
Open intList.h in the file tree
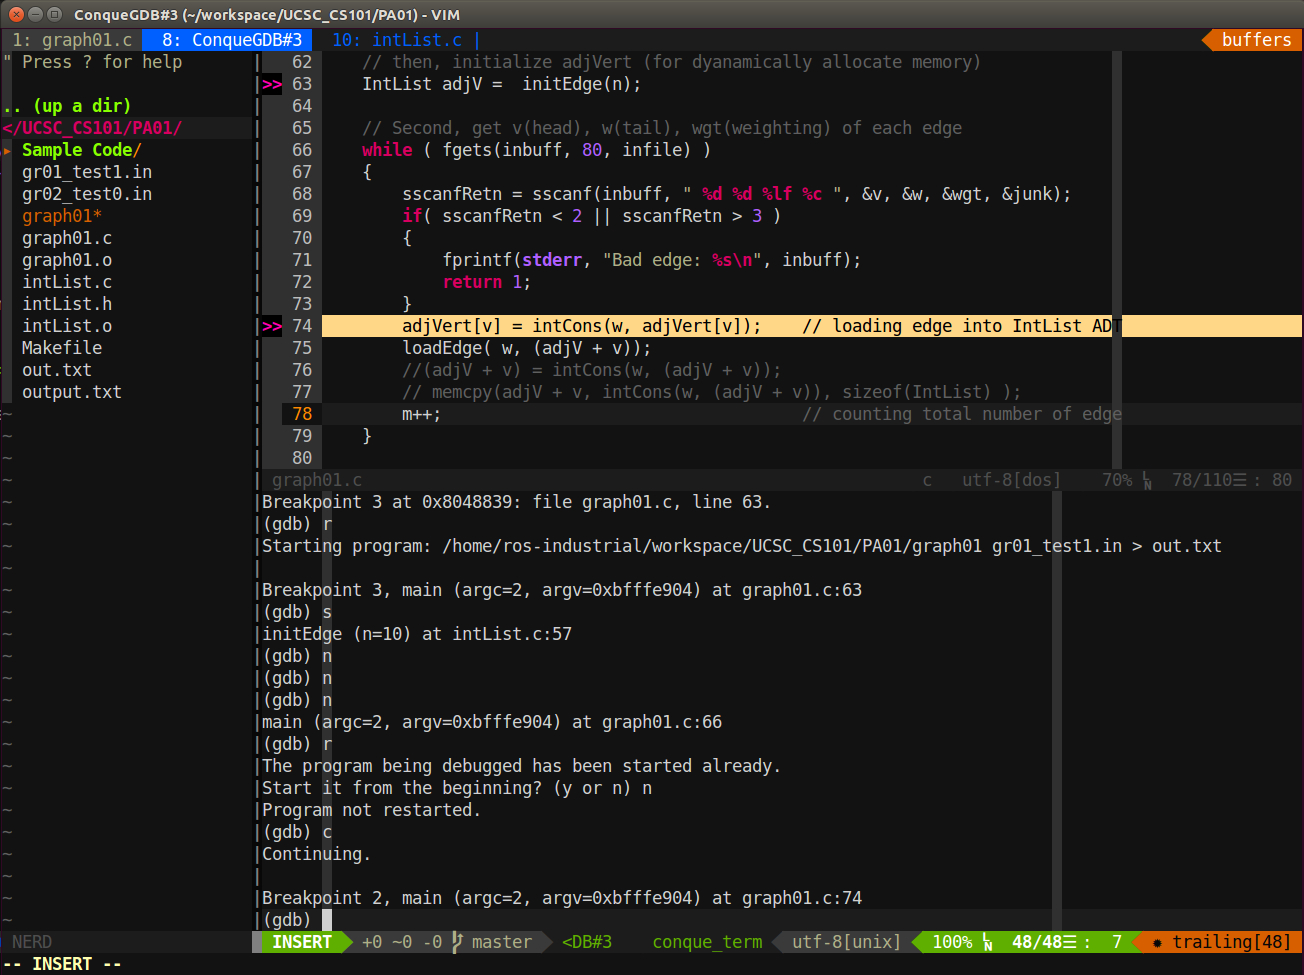(67, 304)
